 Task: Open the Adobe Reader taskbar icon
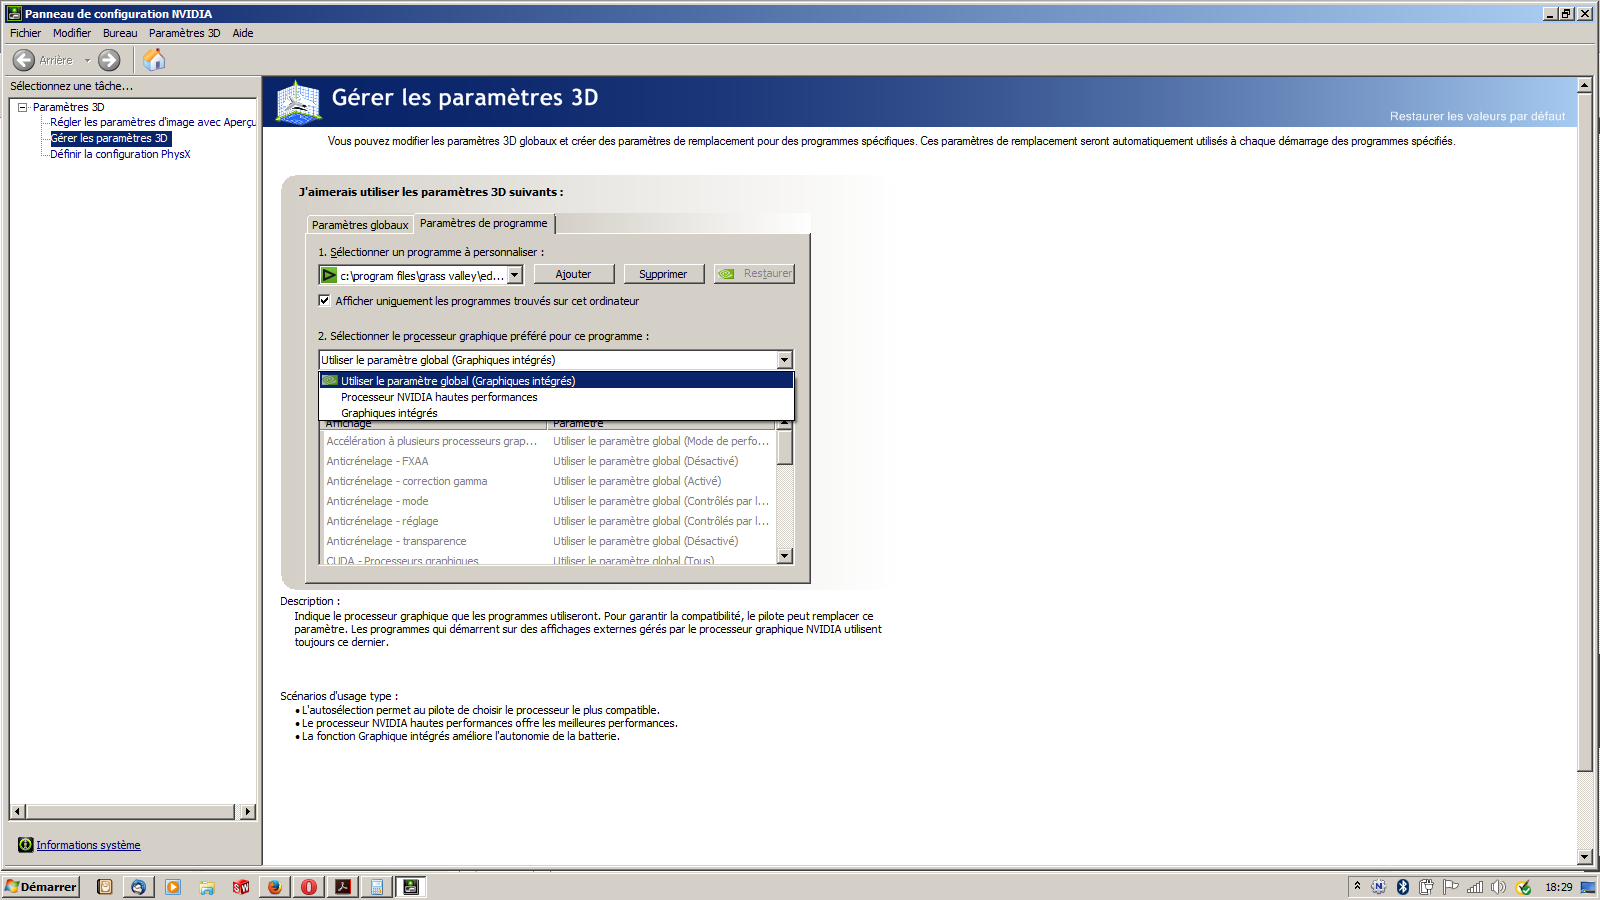click(x=343, y=887)
